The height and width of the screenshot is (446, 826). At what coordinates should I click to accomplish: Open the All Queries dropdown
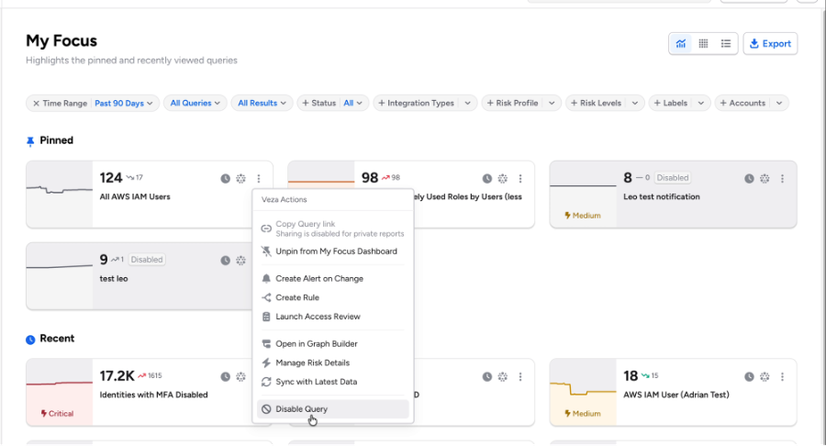tap(195, 103)
